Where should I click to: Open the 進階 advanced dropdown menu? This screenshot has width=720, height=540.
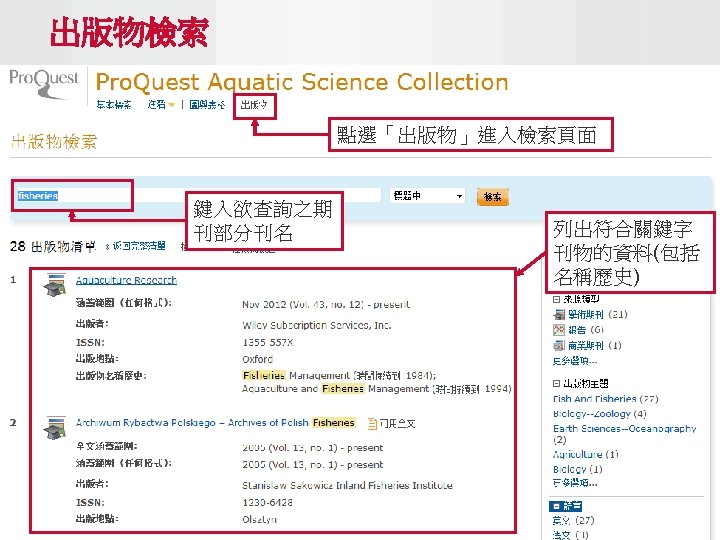[161, 105]
